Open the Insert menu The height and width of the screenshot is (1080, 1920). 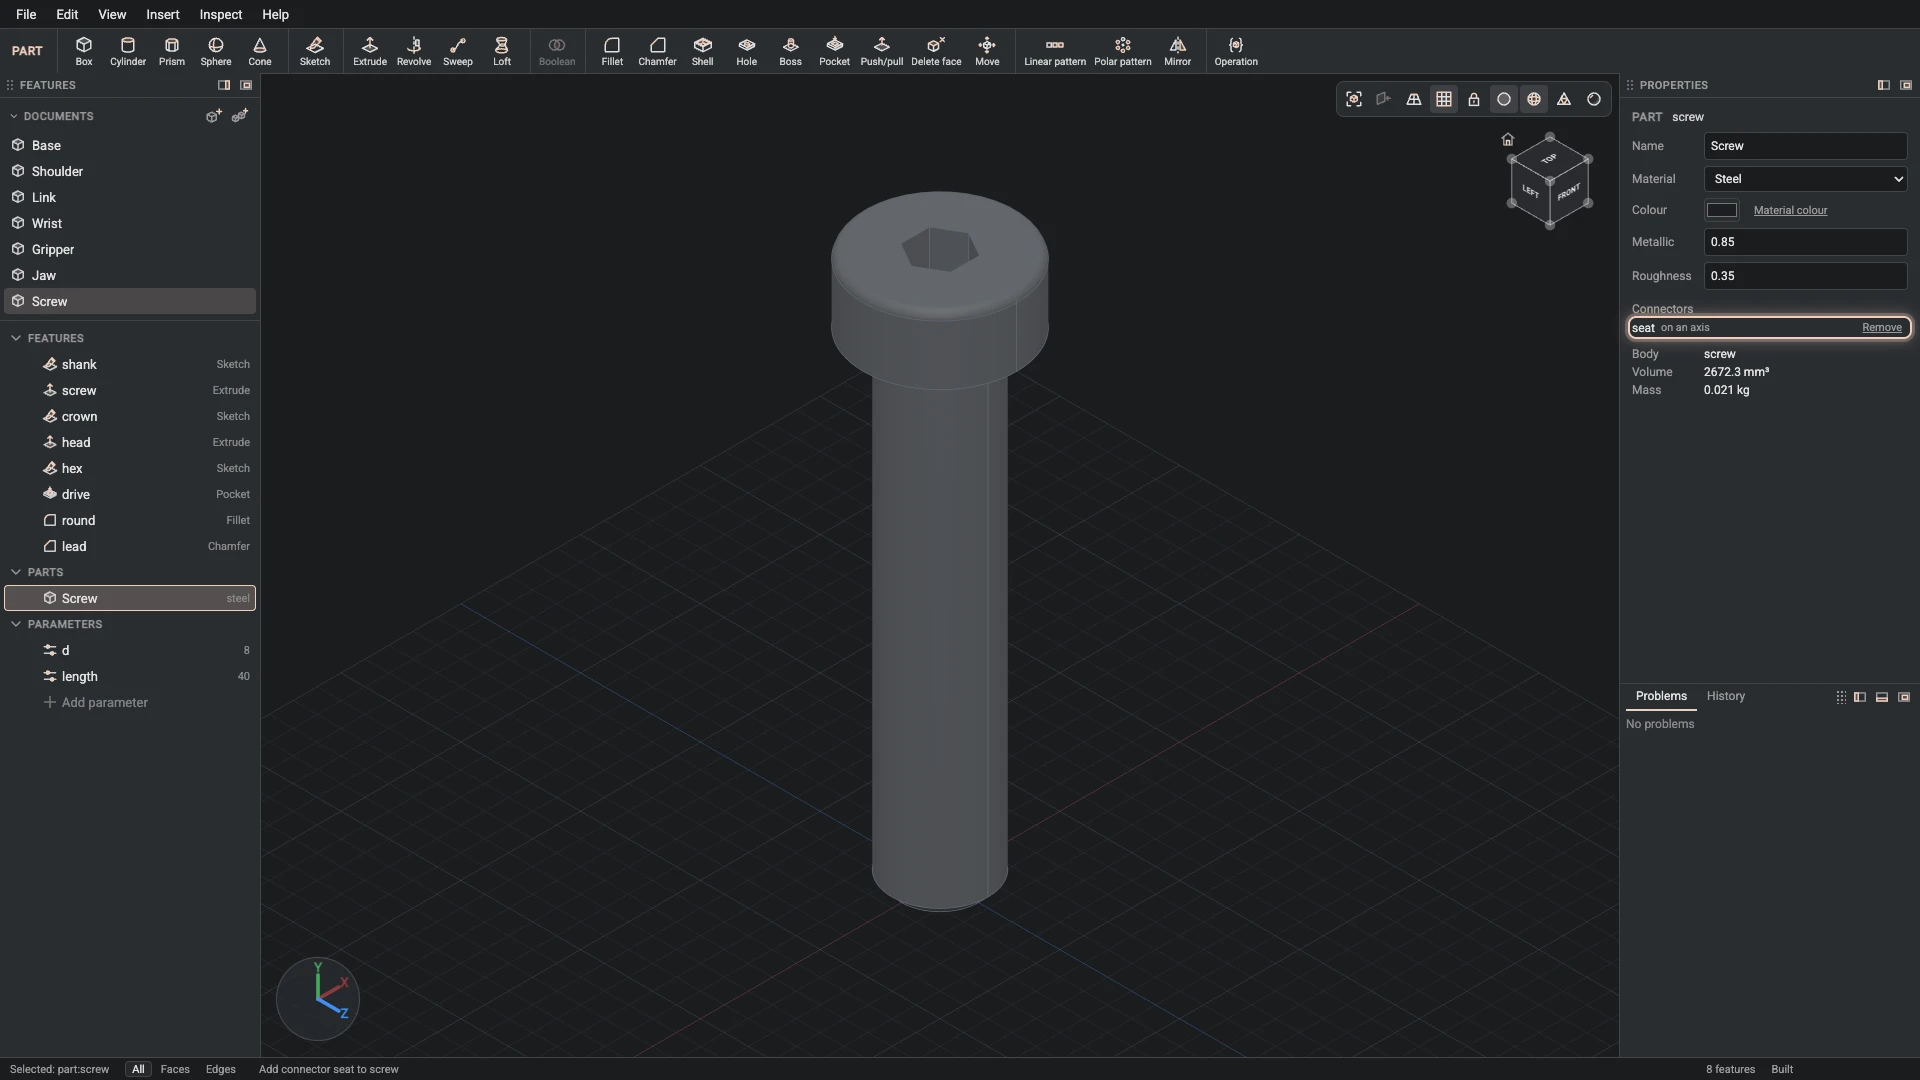pos(163,14)
